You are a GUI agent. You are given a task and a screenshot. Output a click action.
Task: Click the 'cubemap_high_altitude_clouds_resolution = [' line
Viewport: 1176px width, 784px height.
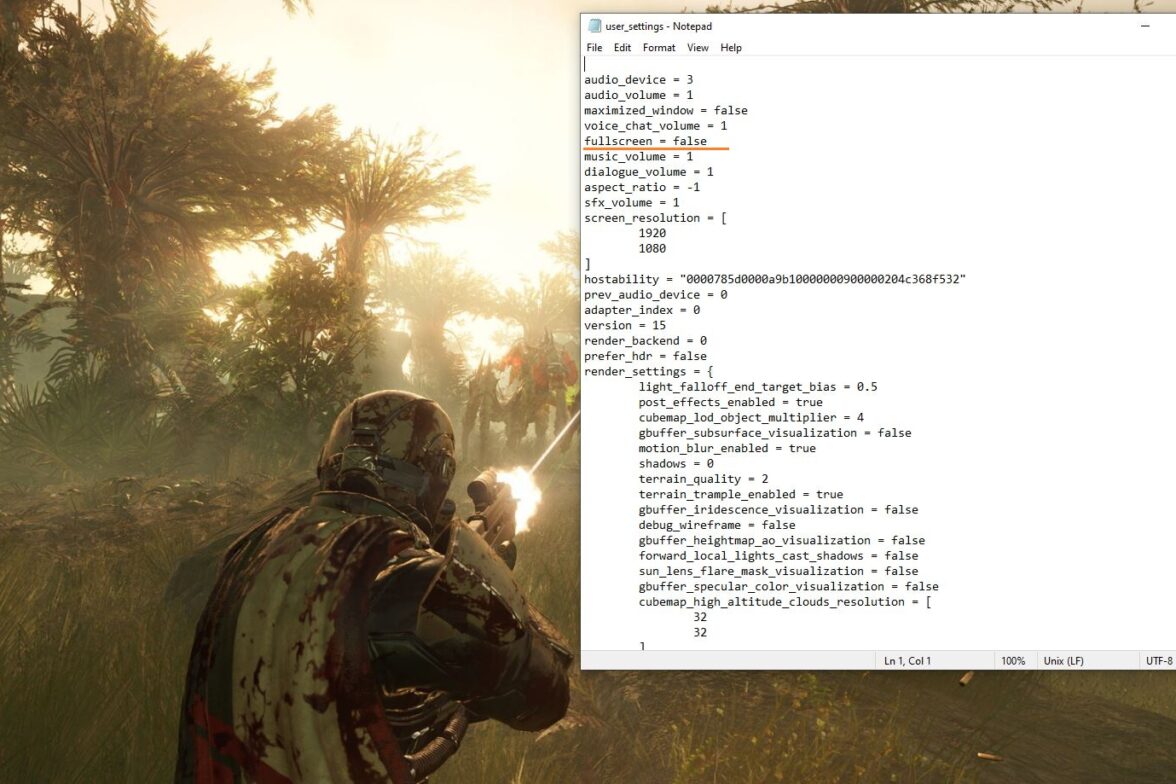(x=784, y=602)
